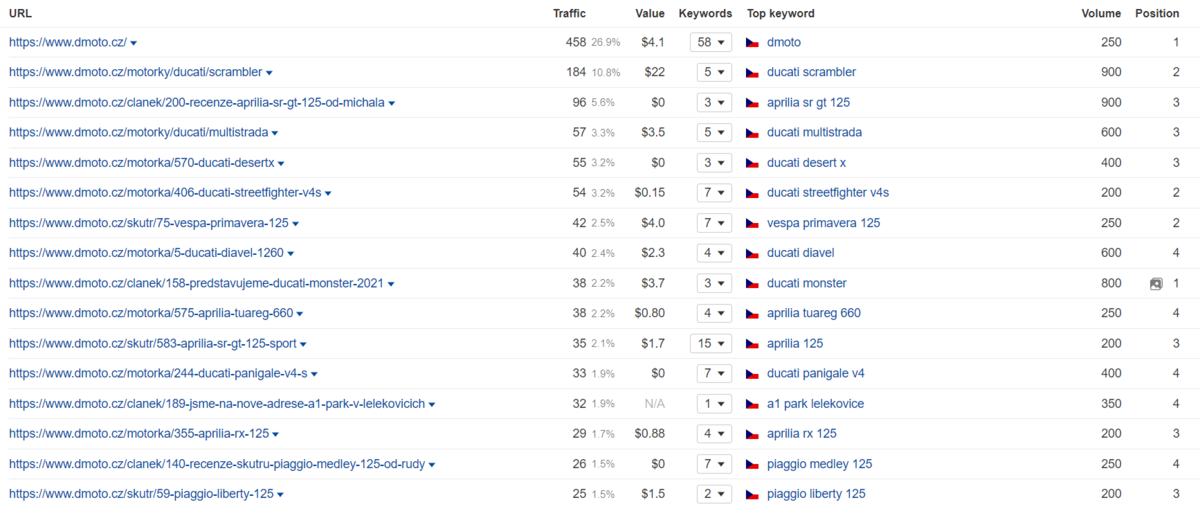The image size is (1200, 509).
Task: Open the 244-ducati-panigale-v4-s URL link
Action: pos(159,374)
